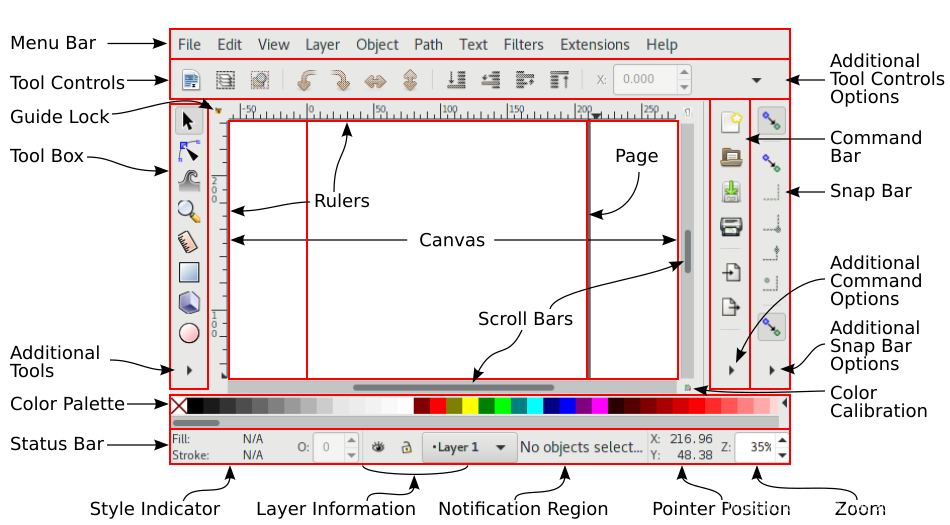The image size is (950, 525).
Task: Toggle snap nodes highlighted button
Action: tap(771, 327)
